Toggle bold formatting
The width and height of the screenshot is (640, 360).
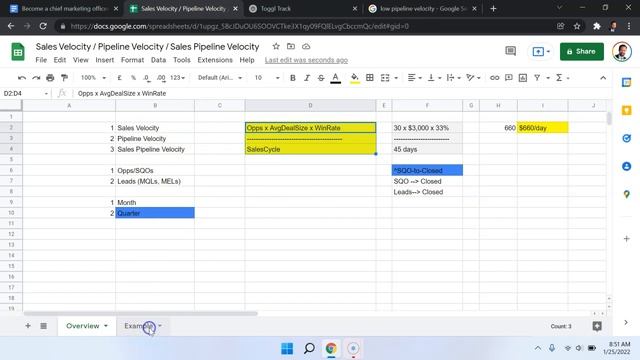tap(293, 78)
